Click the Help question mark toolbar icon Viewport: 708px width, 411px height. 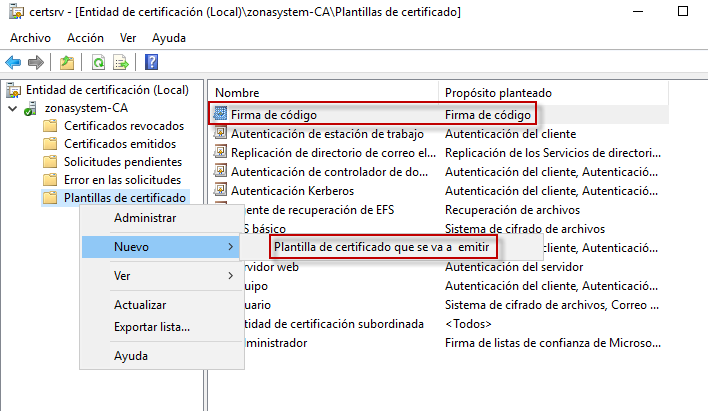coord(151,62)
